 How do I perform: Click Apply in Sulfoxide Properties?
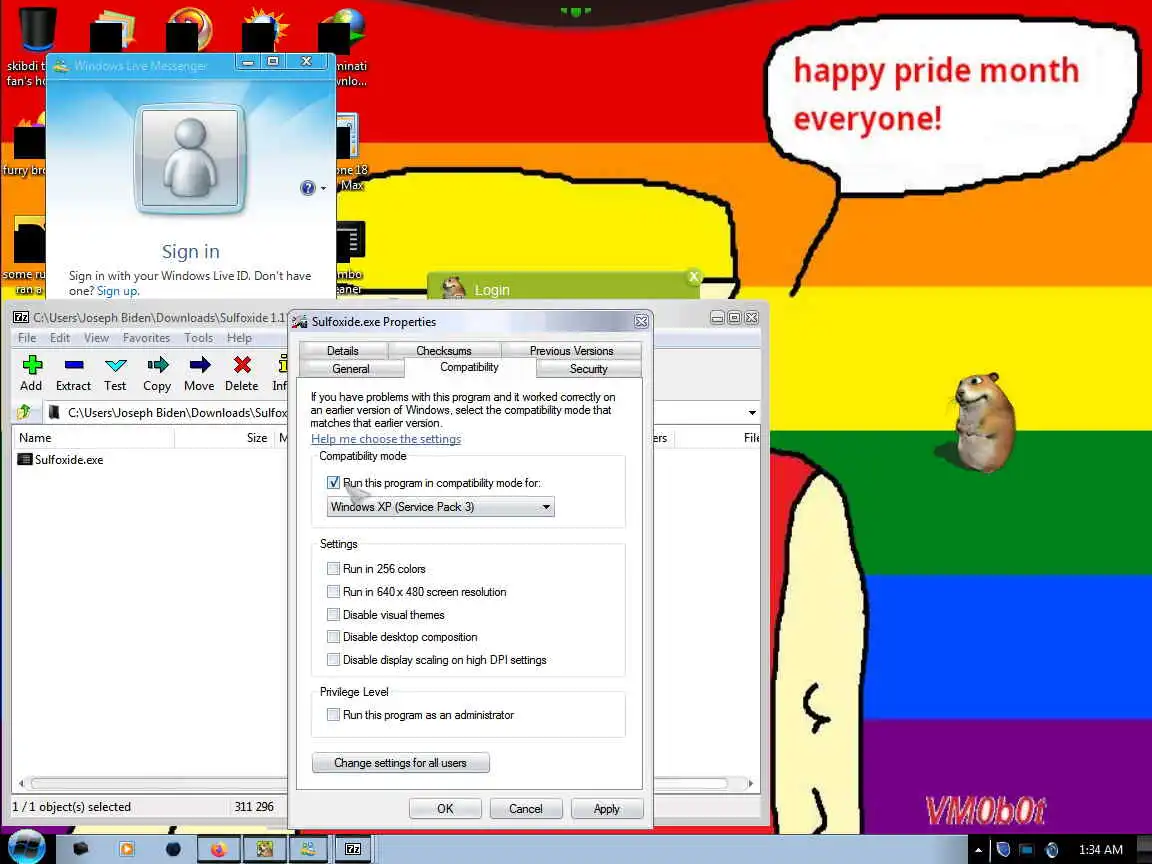tap(607, 808)
